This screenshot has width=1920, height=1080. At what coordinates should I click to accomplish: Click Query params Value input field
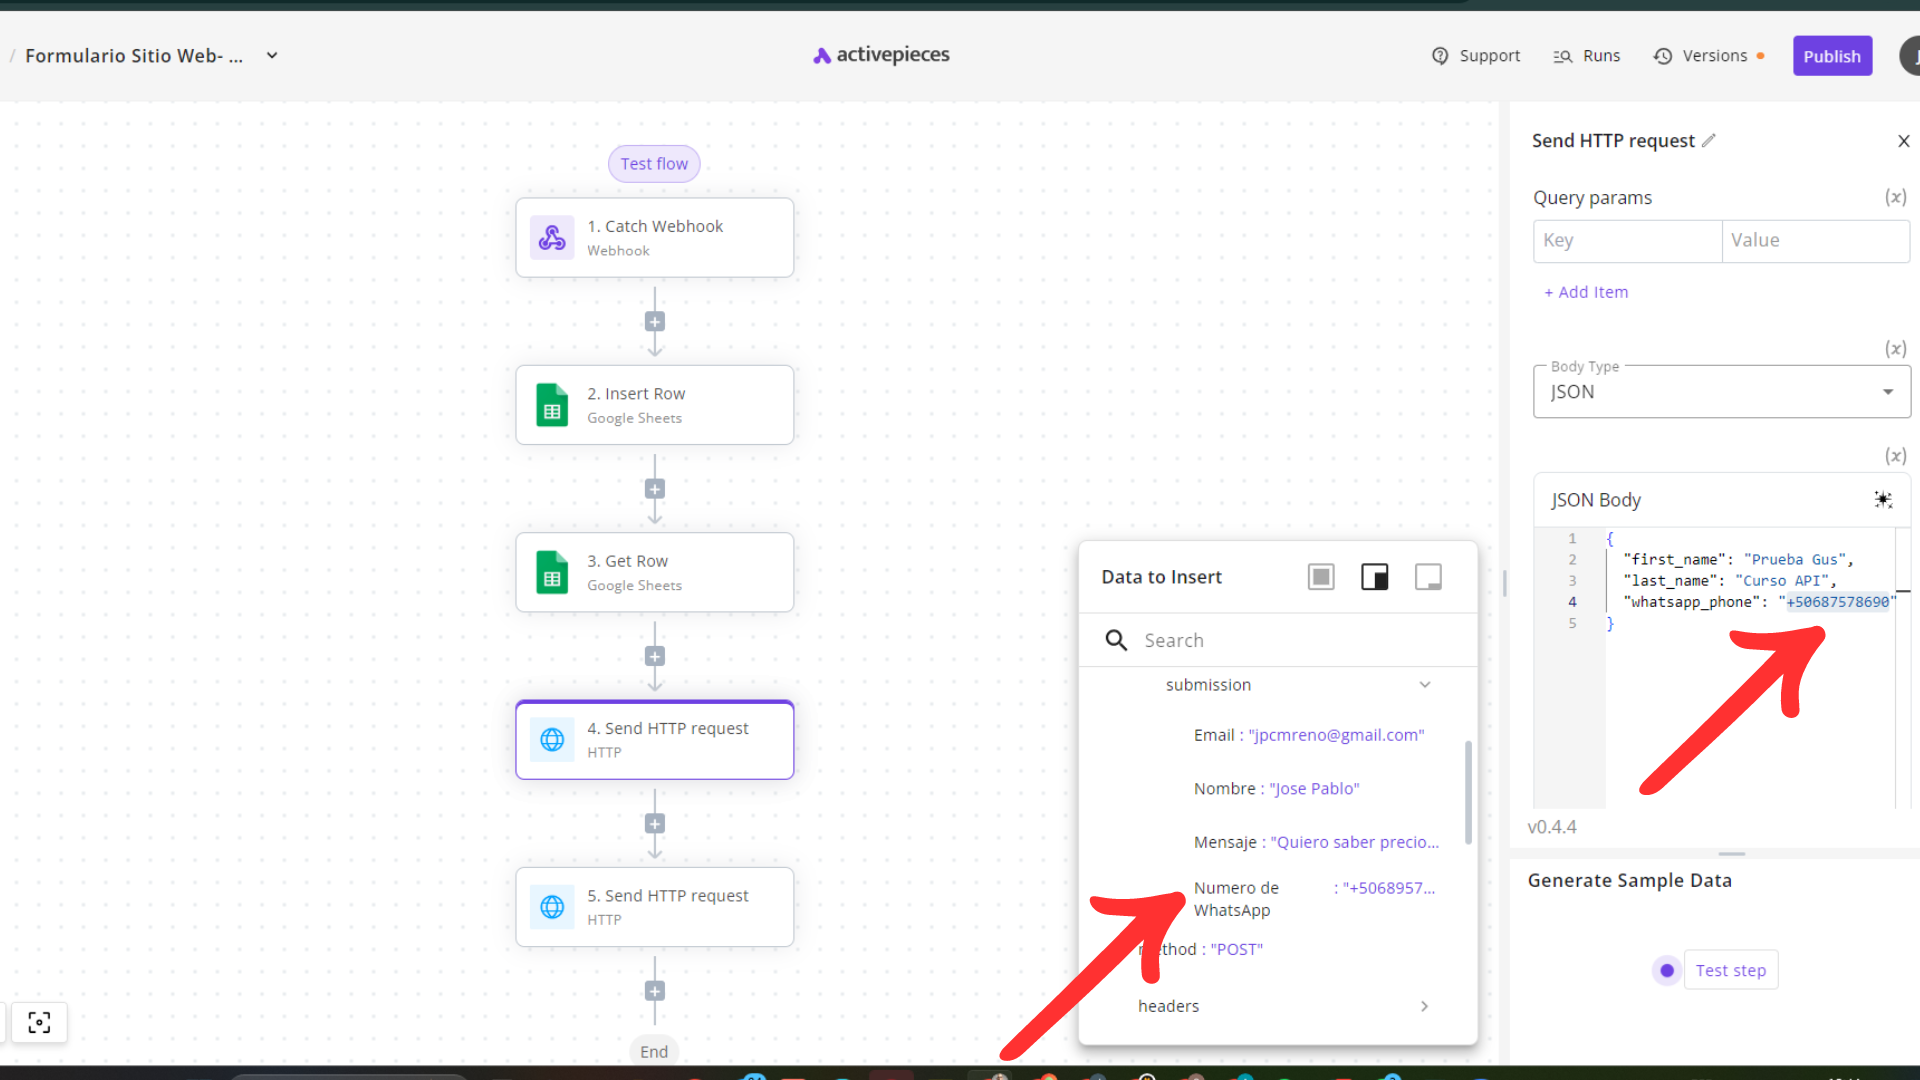(x=1815, y=240)
